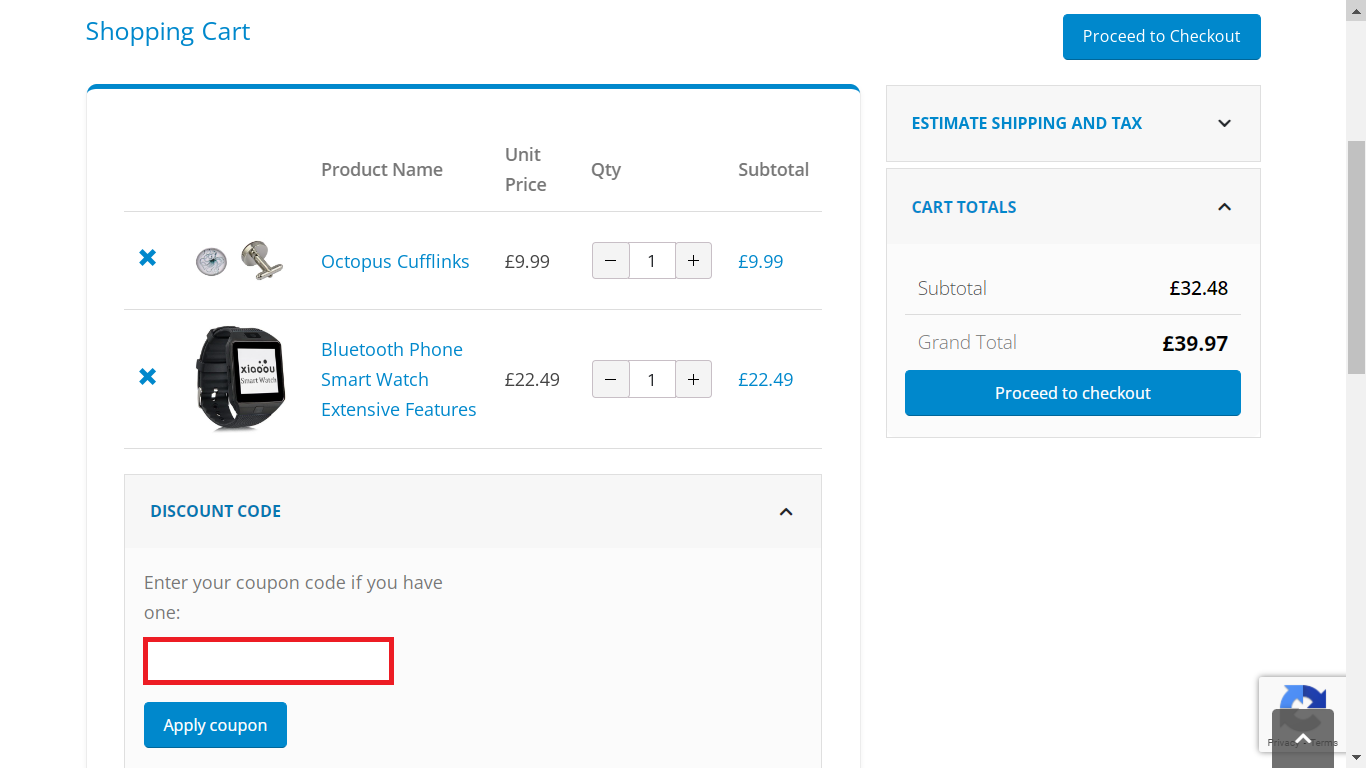The height and width of the screenshot is (768, 1366).
Task: Collapse the Cart Totals chevron
Action: click(1224, 207)
